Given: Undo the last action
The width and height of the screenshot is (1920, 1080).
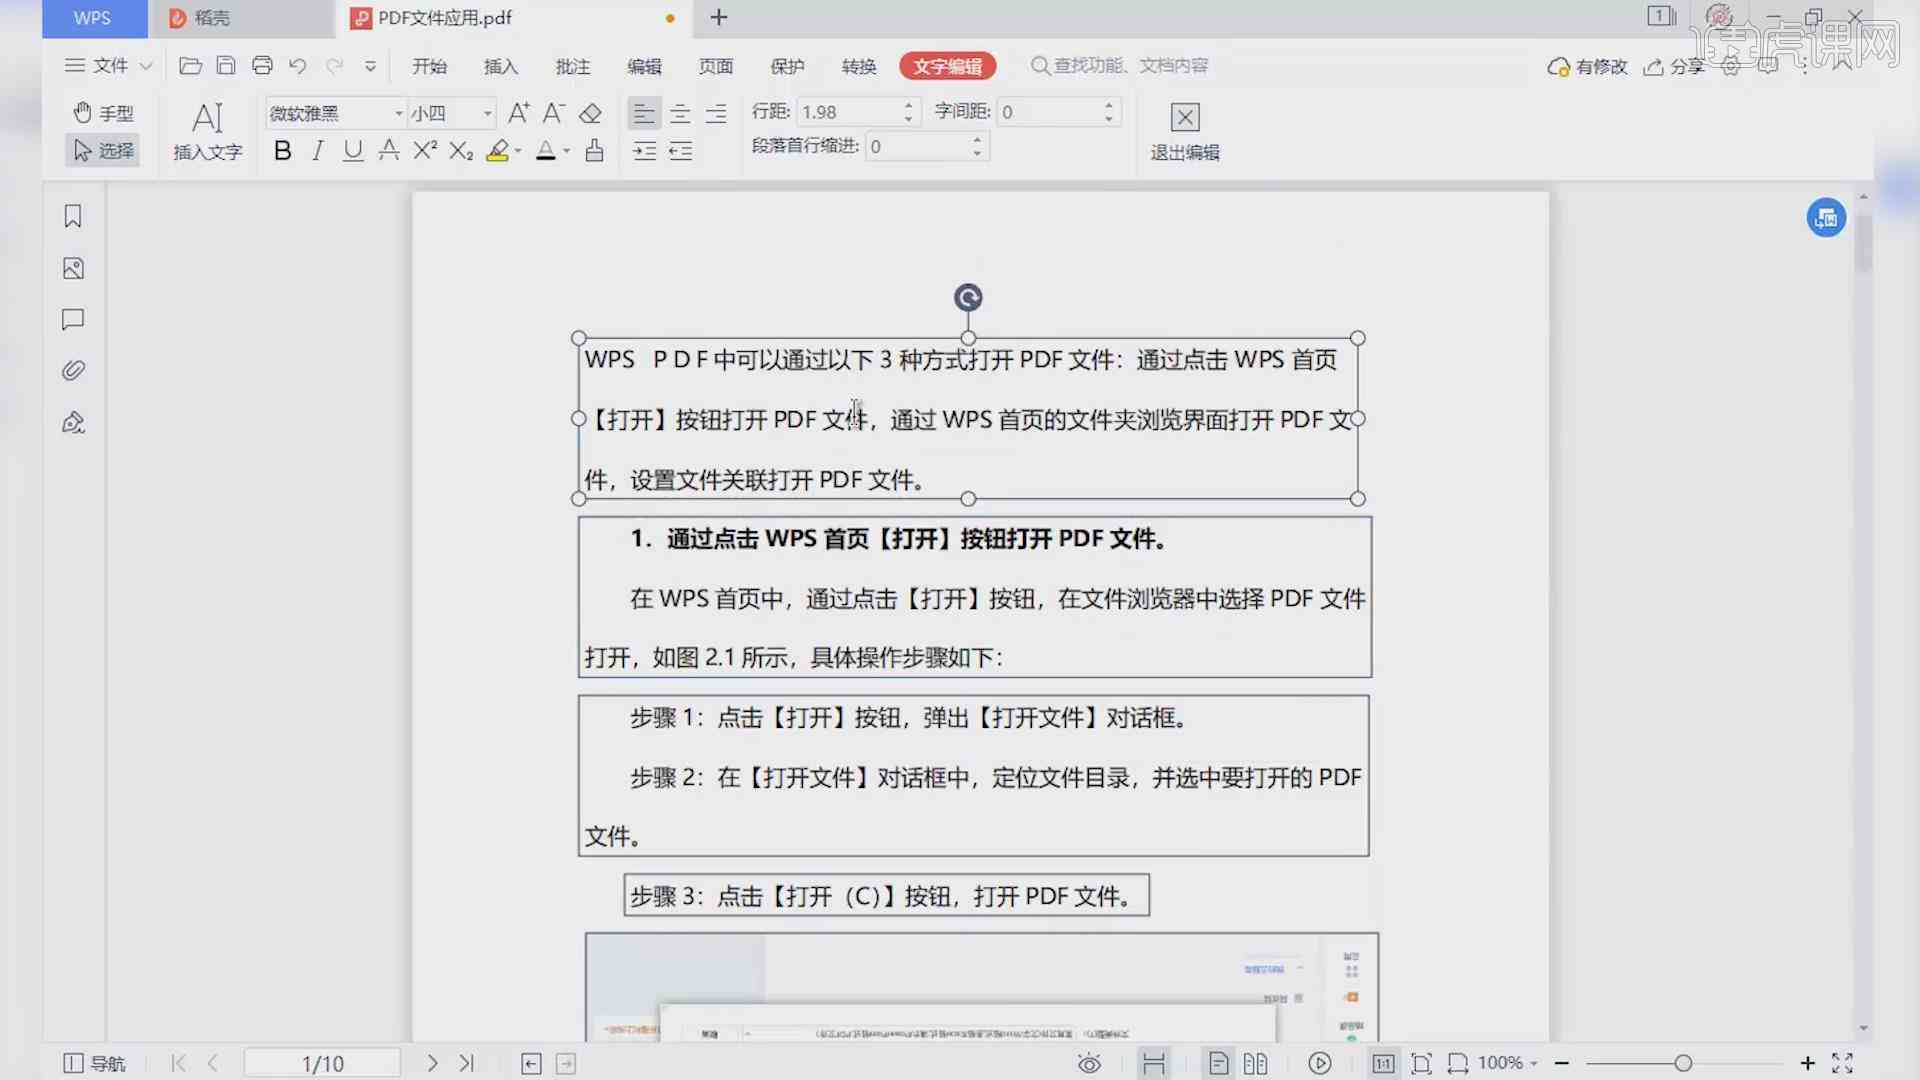Looking at the screenshot, I should click(x=297, y=66).
